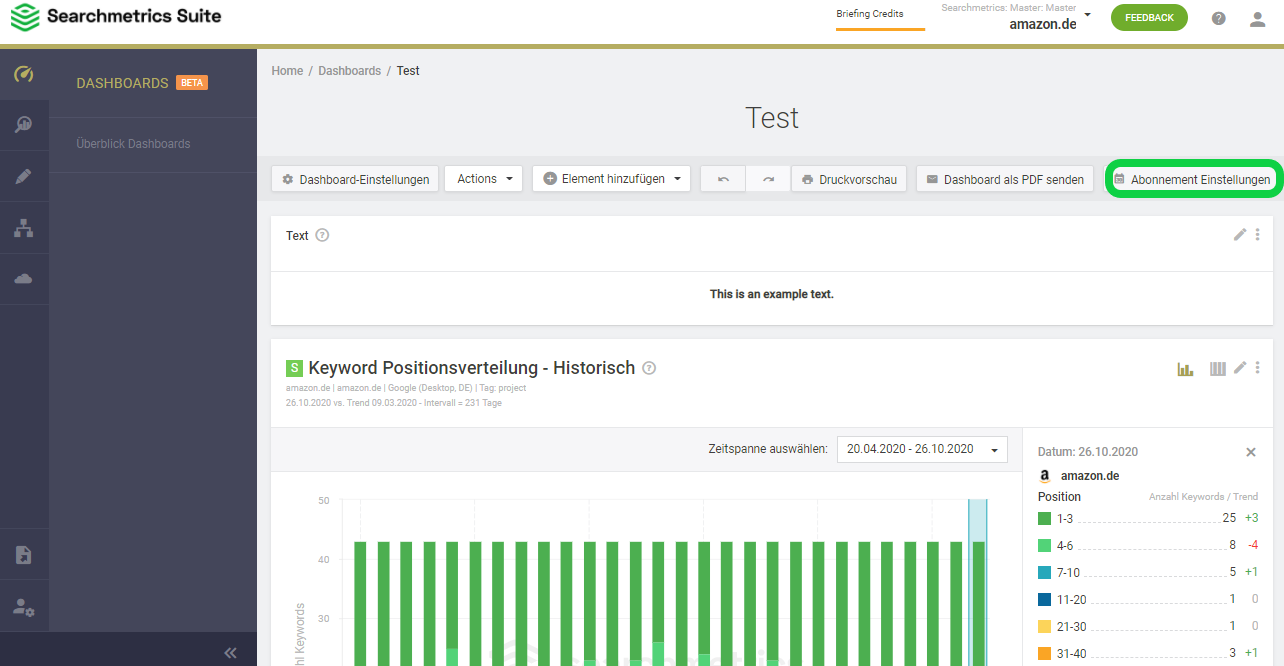Show help for the Text widget
This screenshot has width=1284, height=666.
coord(322,235)
